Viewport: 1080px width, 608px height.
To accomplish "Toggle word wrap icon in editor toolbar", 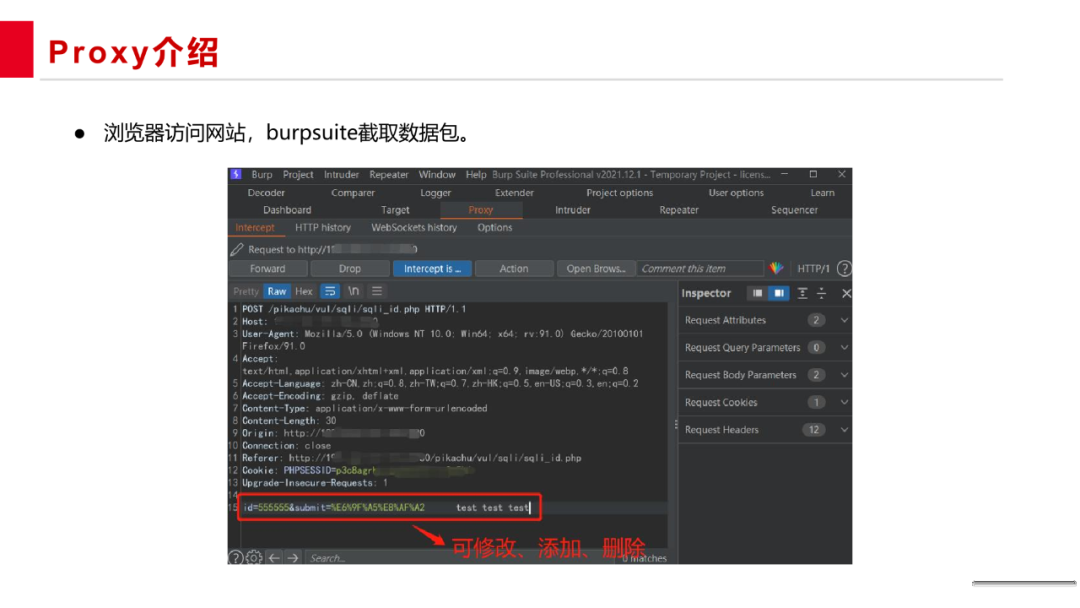I will [330, 291].
